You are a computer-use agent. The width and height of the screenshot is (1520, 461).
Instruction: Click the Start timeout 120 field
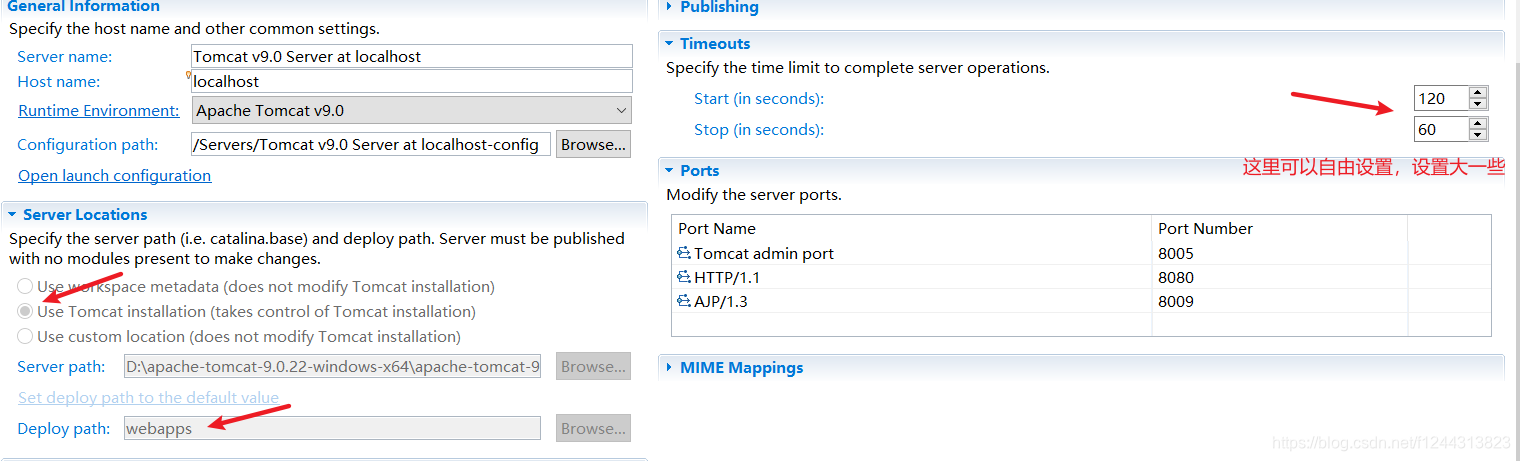(1442, 98)
